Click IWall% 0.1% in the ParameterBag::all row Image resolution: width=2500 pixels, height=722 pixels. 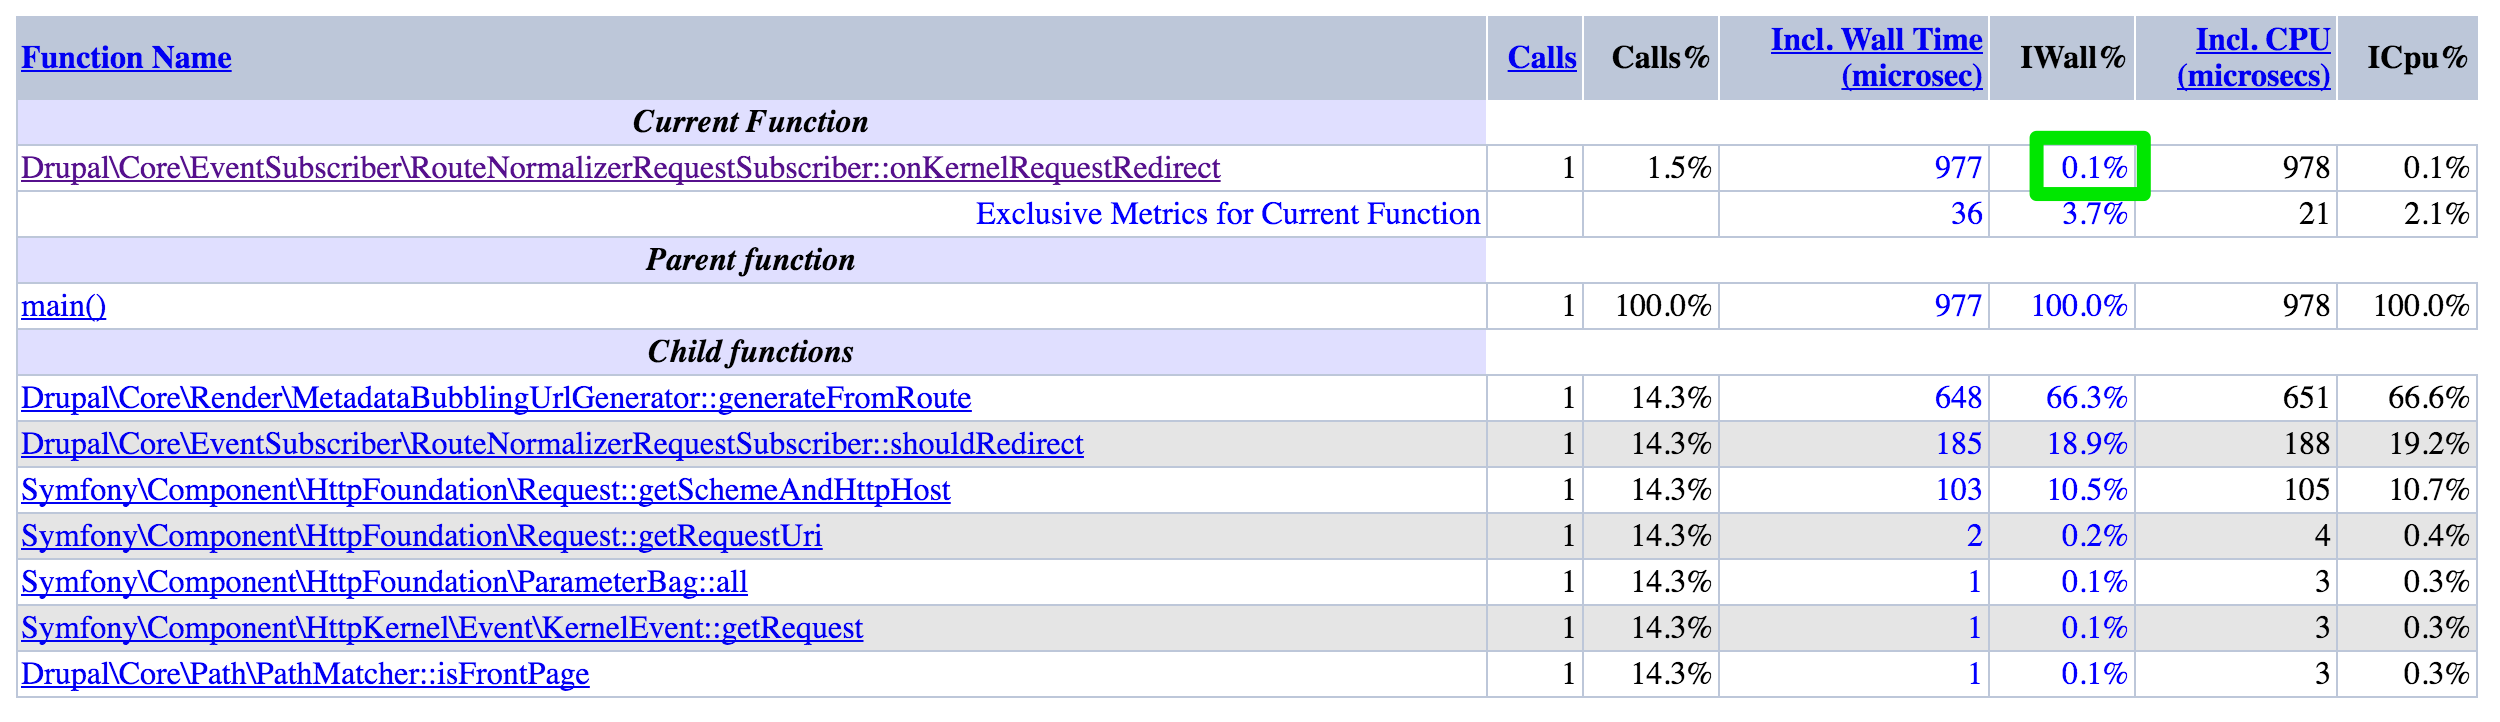tap(2094, 582)
